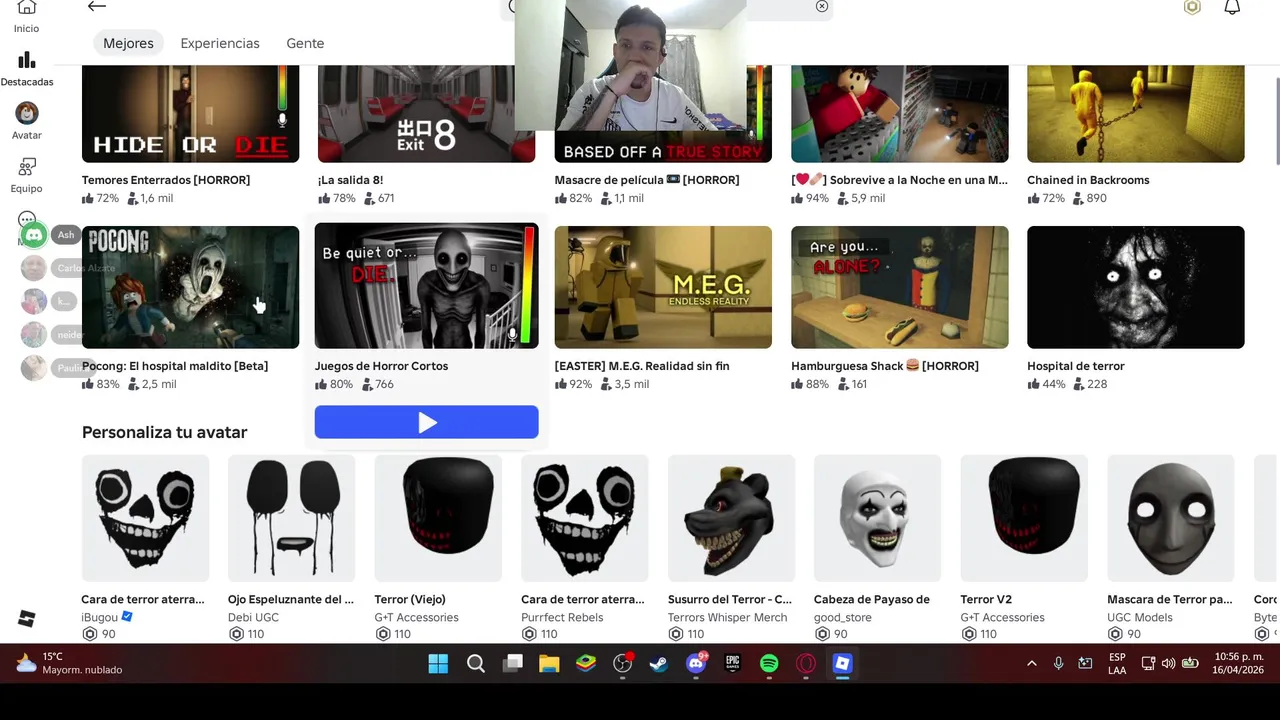Show hidden system tray icons chevron
Viewport: 1280px width, 720px height.
click(x=1031, y=663)
